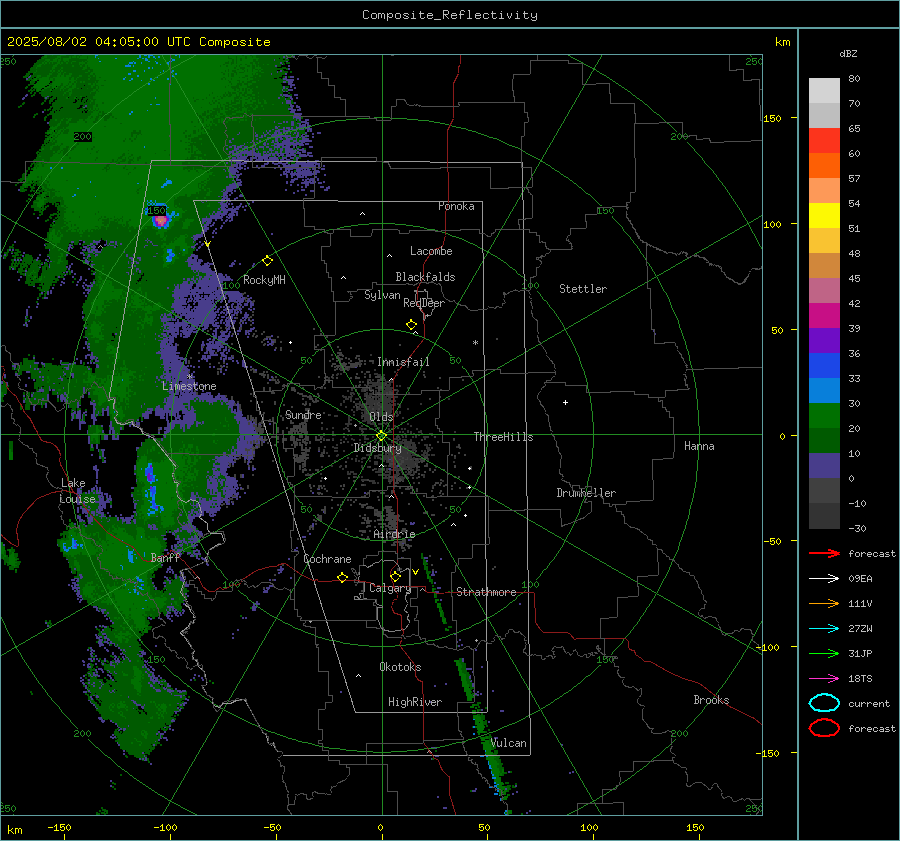The height and width of the screenshot is (841, 900).
Task: Click the Hanna city label
Action: 699,446
